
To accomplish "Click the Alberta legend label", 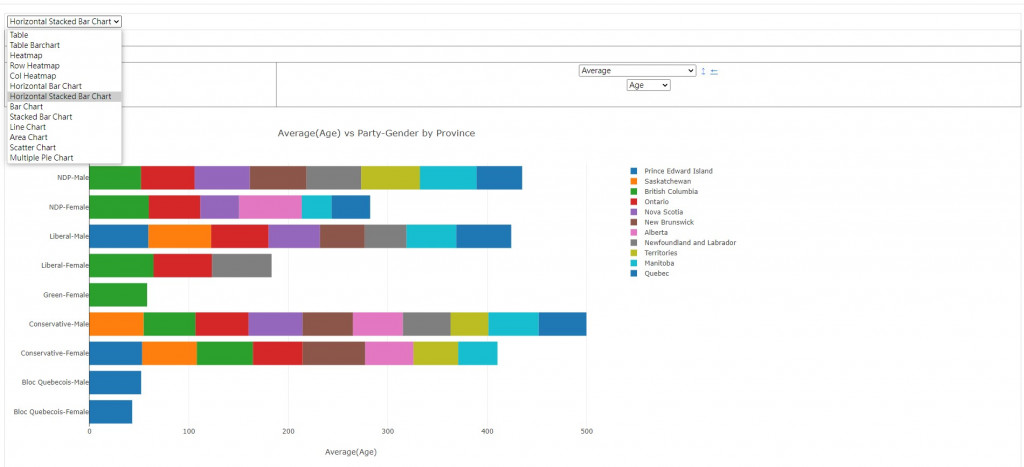I will tap(656, 233).
